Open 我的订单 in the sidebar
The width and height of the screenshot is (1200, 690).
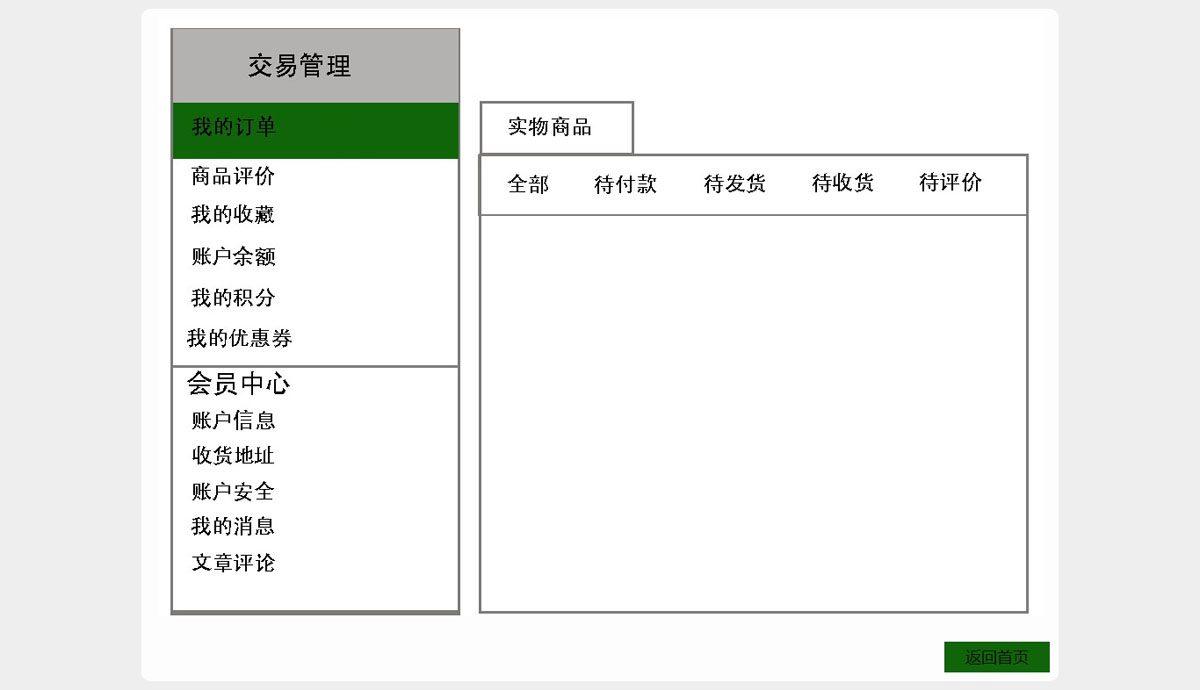[x=315, y=130]
